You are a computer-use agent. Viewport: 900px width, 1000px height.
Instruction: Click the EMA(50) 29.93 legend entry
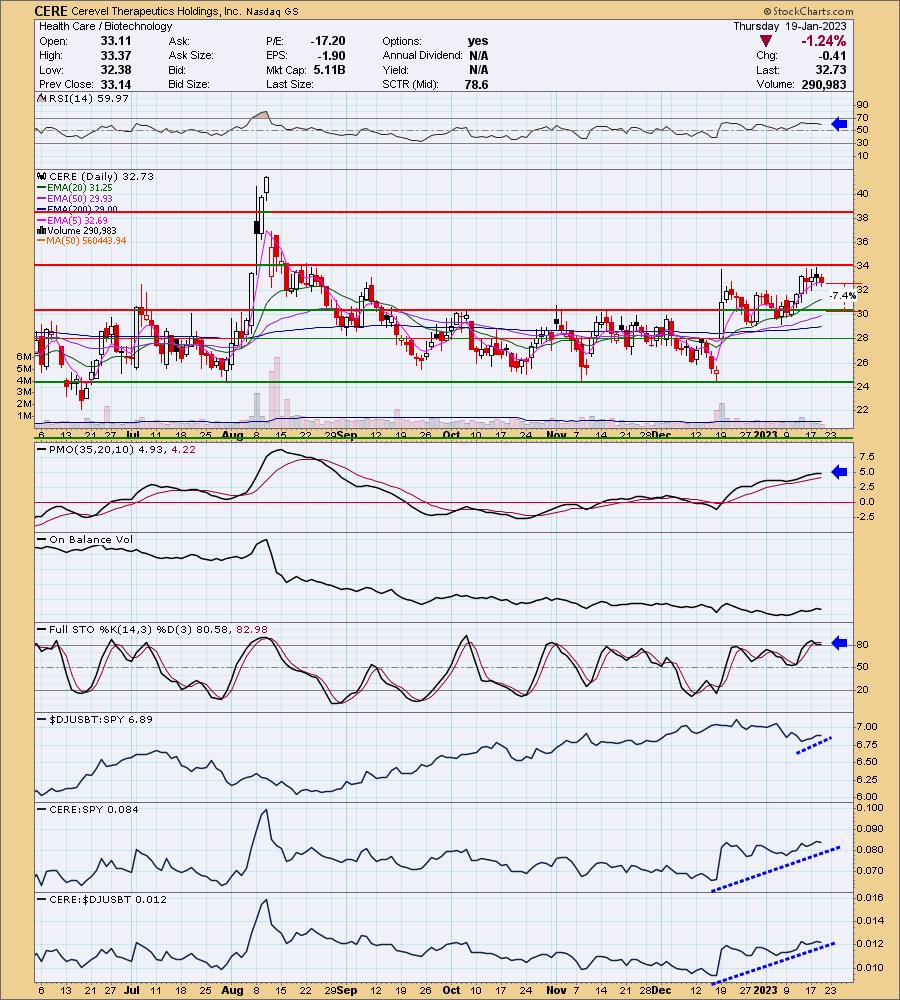(x=79, y=198)
